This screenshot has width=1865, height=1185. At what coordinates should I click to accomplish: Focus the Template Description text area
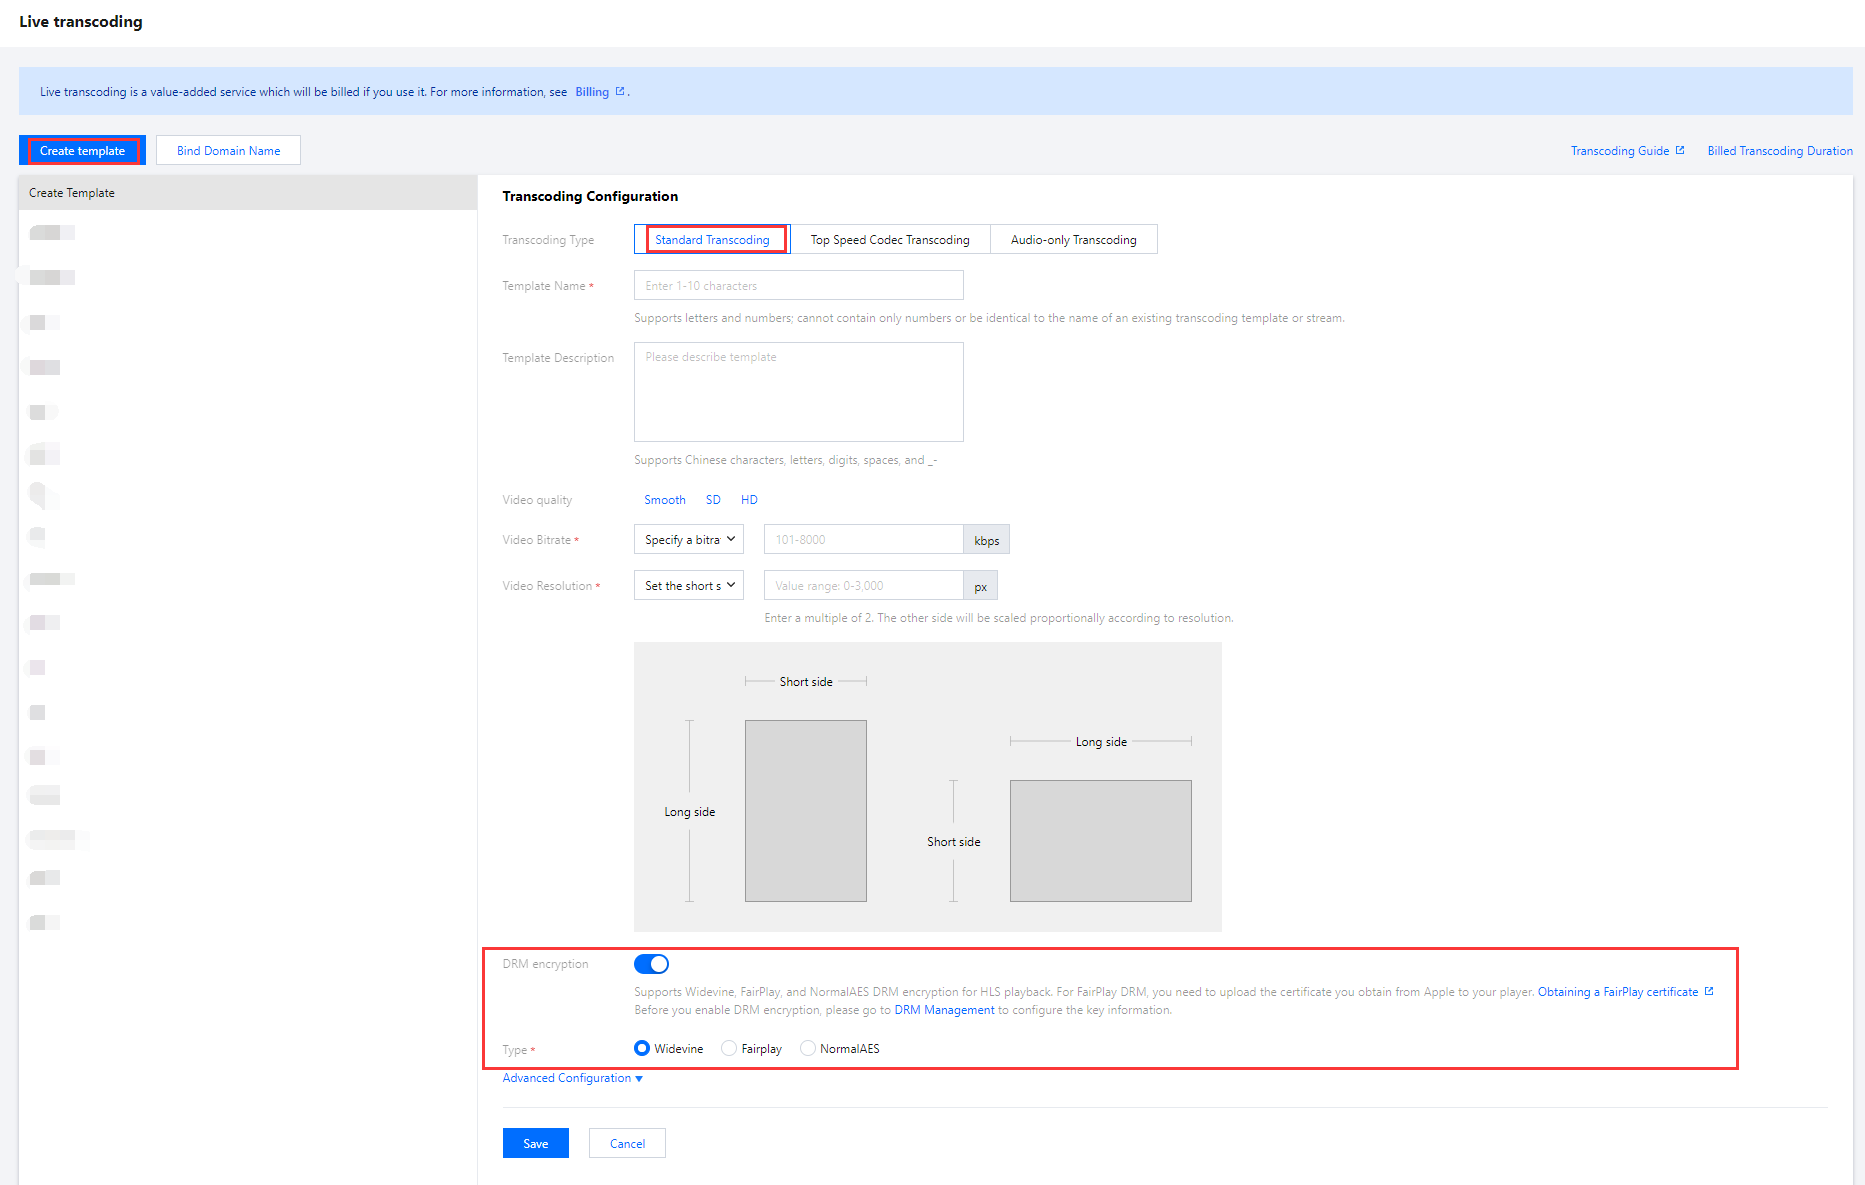(x=798, y=392)
